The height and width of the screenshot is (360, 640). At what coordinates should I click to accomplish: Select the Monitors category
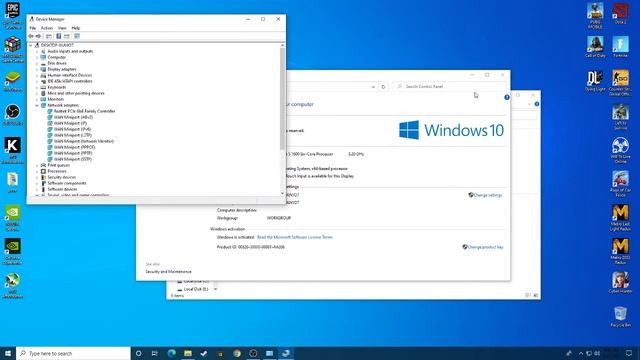(x=56, y=99)
